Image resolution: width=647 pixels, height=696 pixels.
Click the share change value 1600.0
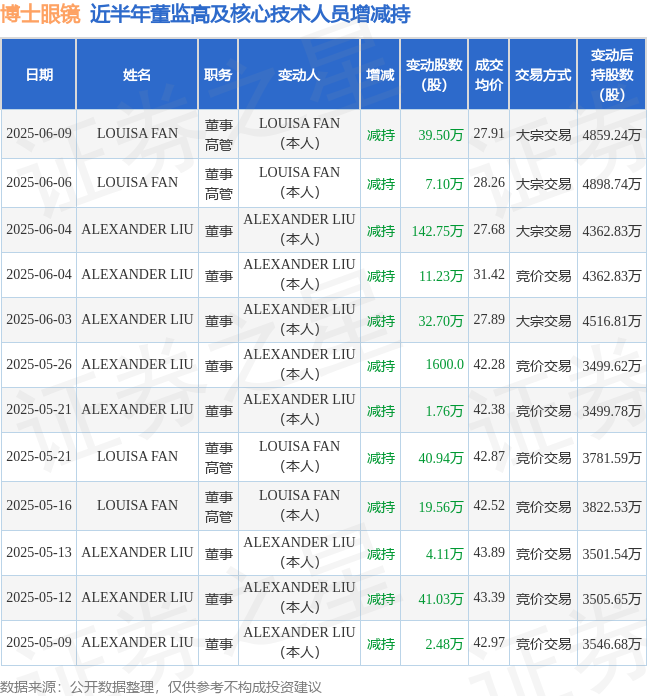pos(445,364)
